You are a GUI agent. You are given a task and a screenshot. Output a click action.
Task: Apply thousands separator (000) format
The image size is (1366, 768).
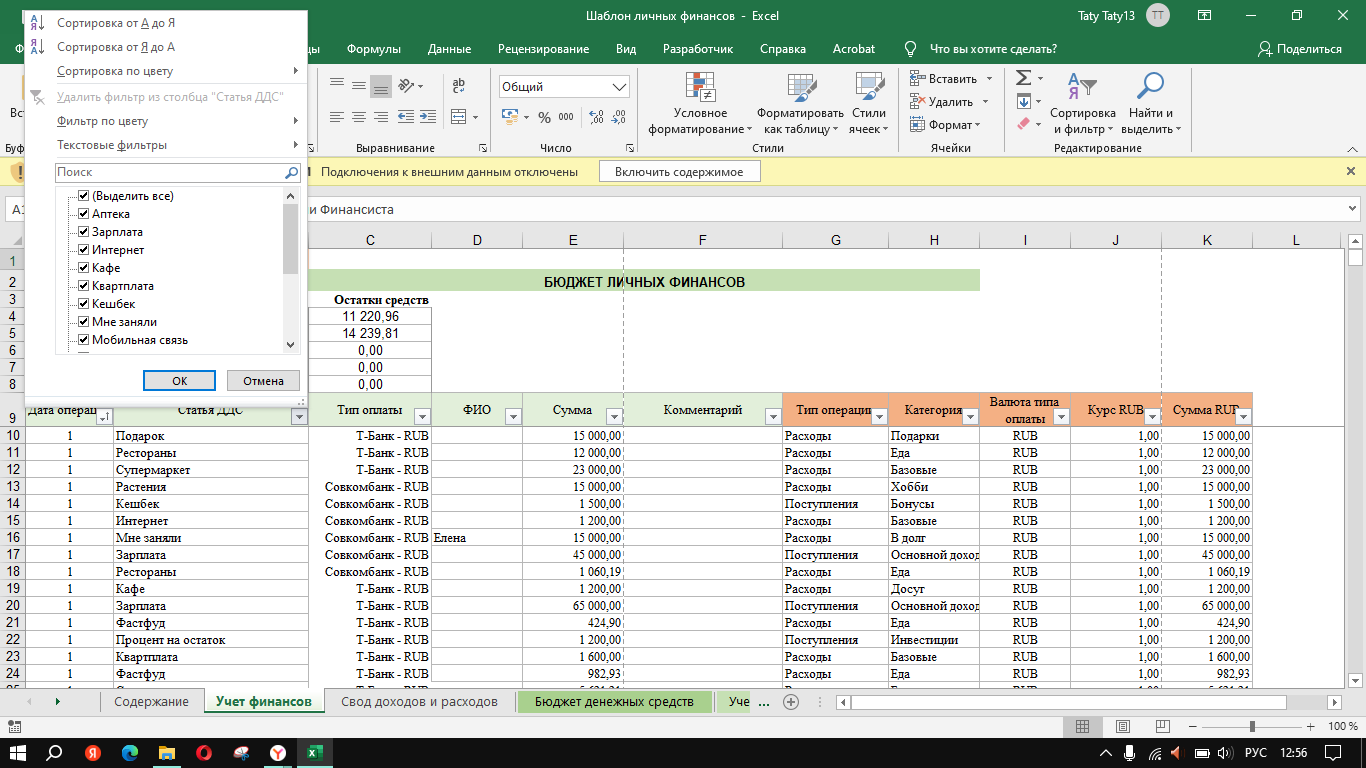click(x=566, y=117)
